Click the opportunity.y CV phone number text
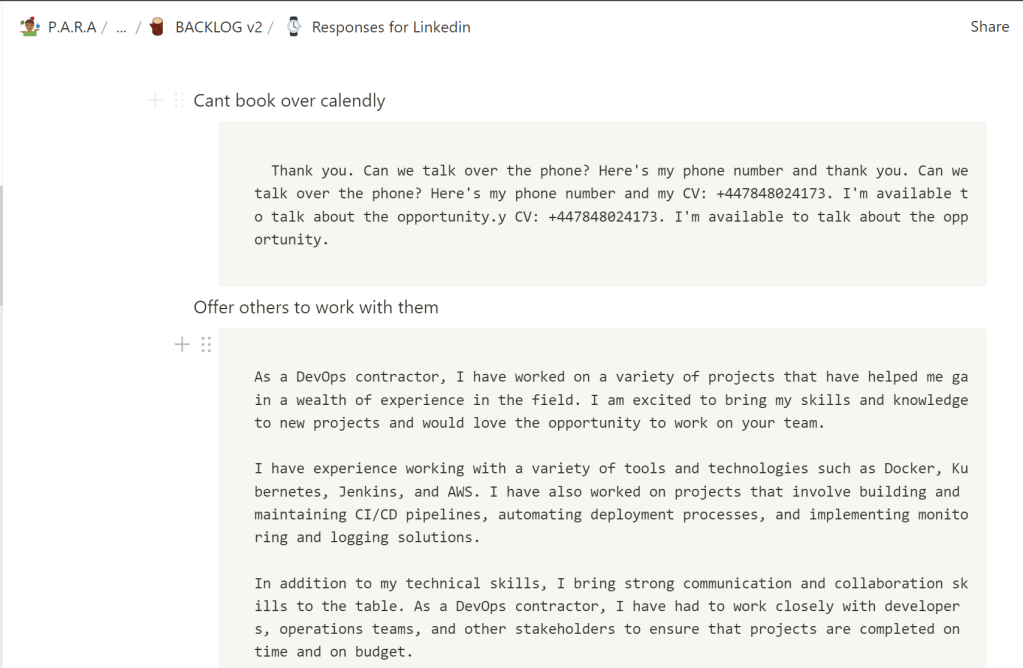The height and width of the screenshot is (668, 1023). 530,217
